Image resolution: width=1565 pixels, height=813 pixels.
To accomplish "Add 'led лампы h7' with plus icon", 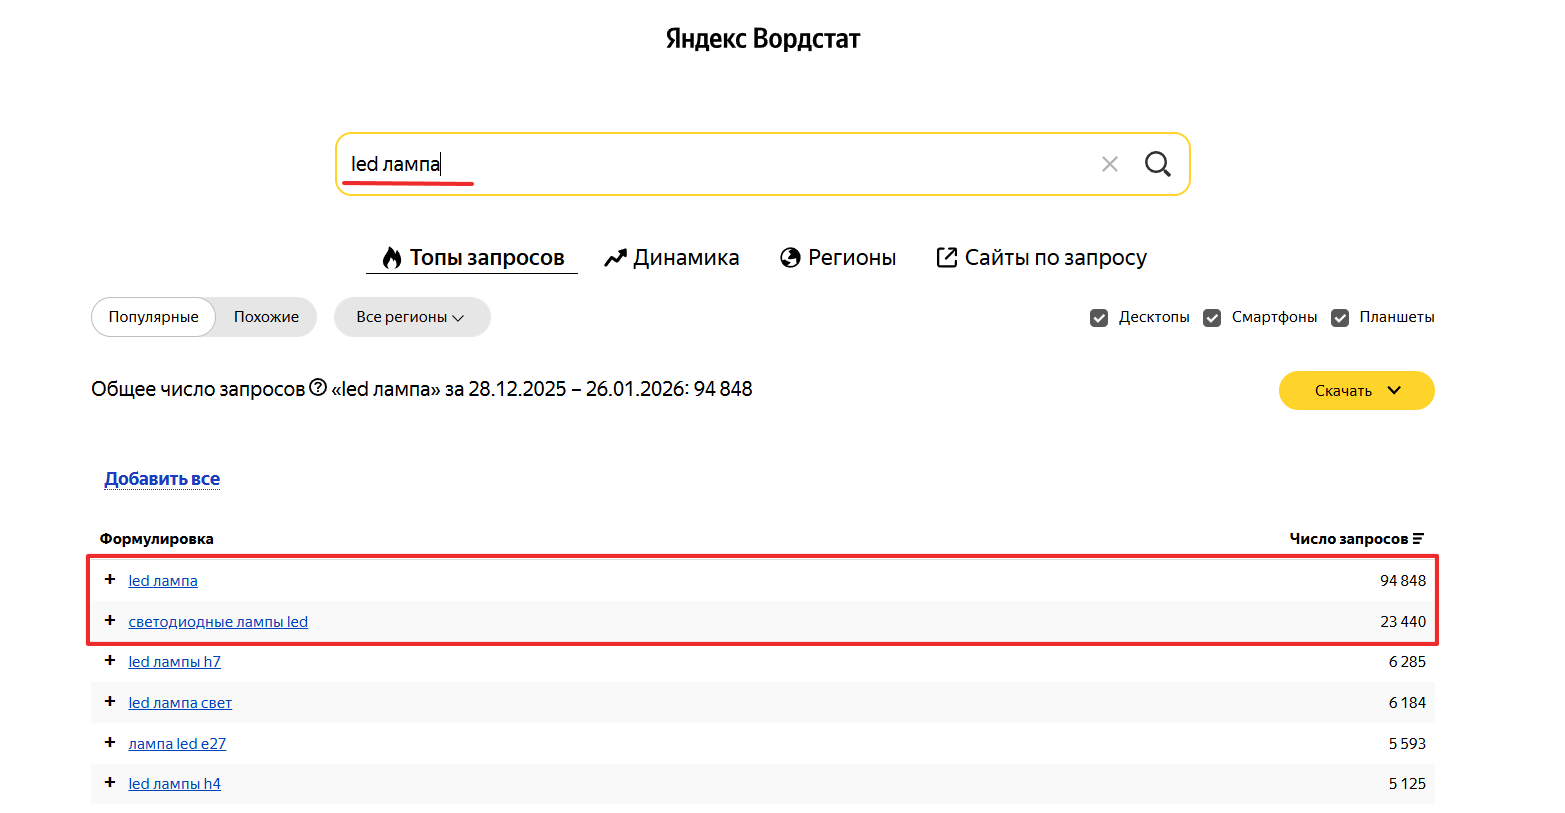I will coord(110,661).
